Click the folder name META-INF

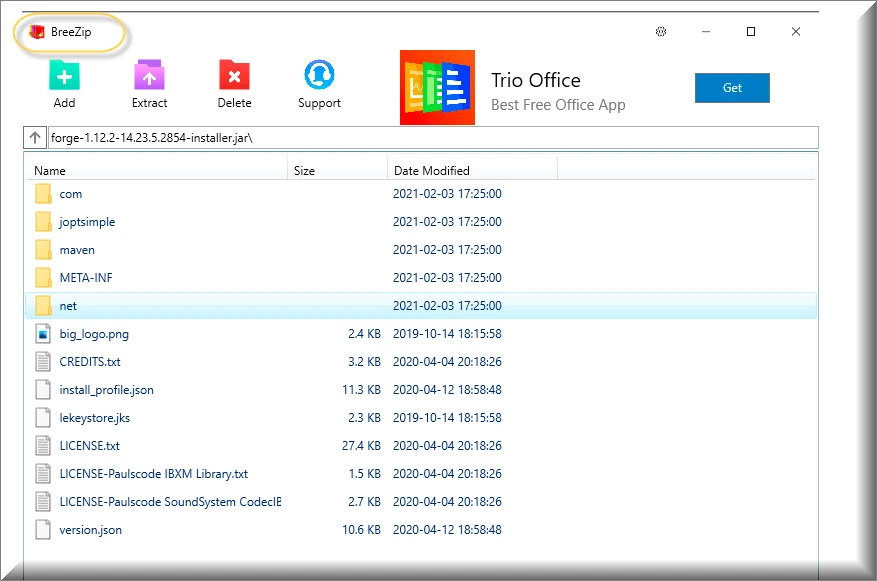point(86,278)
